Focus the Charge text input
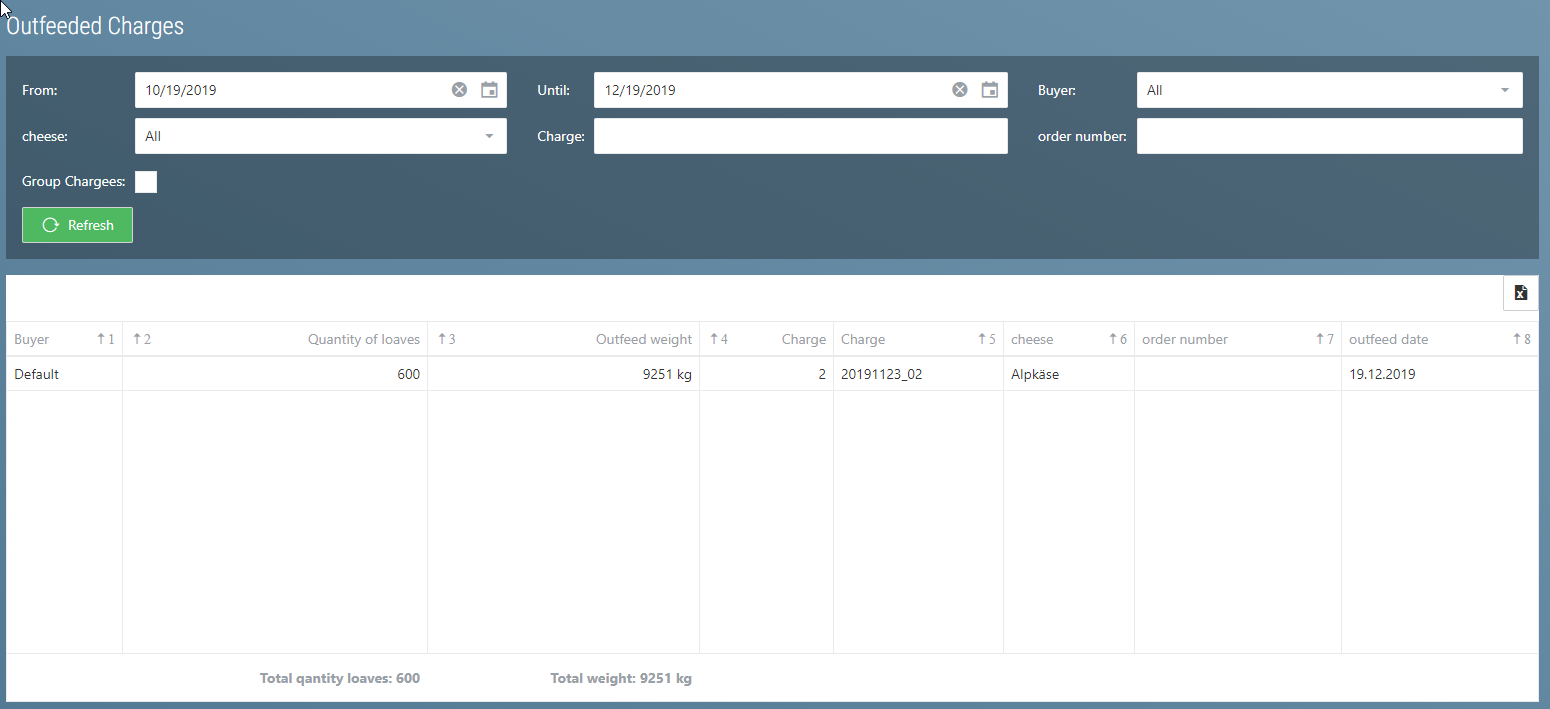Screen dimensions: 1550x709 (x=800, y=136)
